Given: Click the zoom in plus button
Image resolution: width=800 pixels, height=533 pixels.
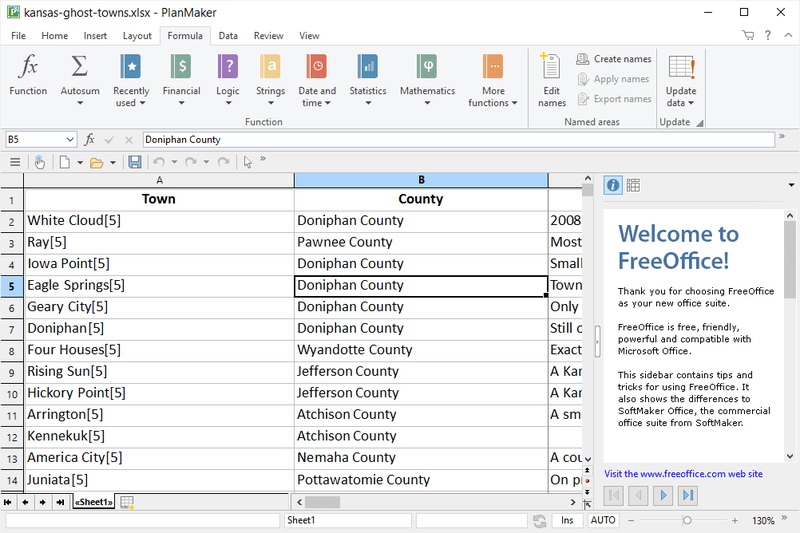Looking at the screenshot, I should [x=735, y=520].
